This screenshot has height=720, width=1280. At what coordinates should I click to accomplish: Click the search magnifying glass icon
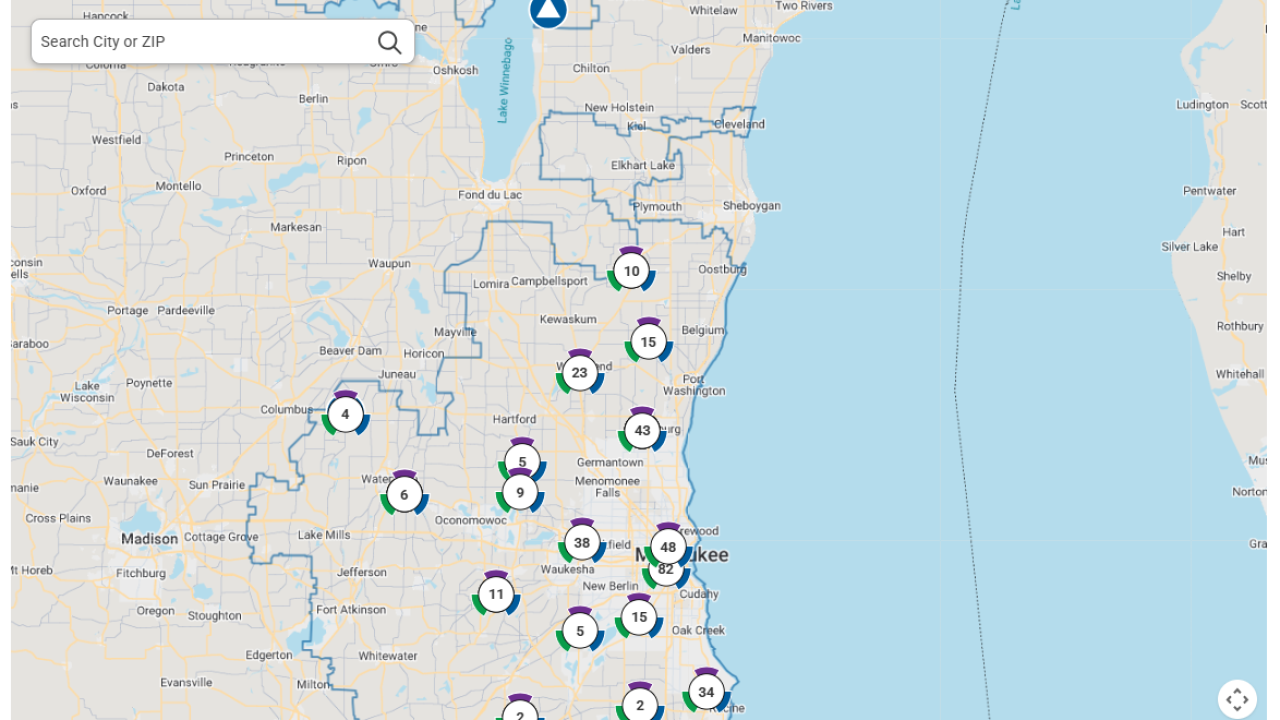389,41
